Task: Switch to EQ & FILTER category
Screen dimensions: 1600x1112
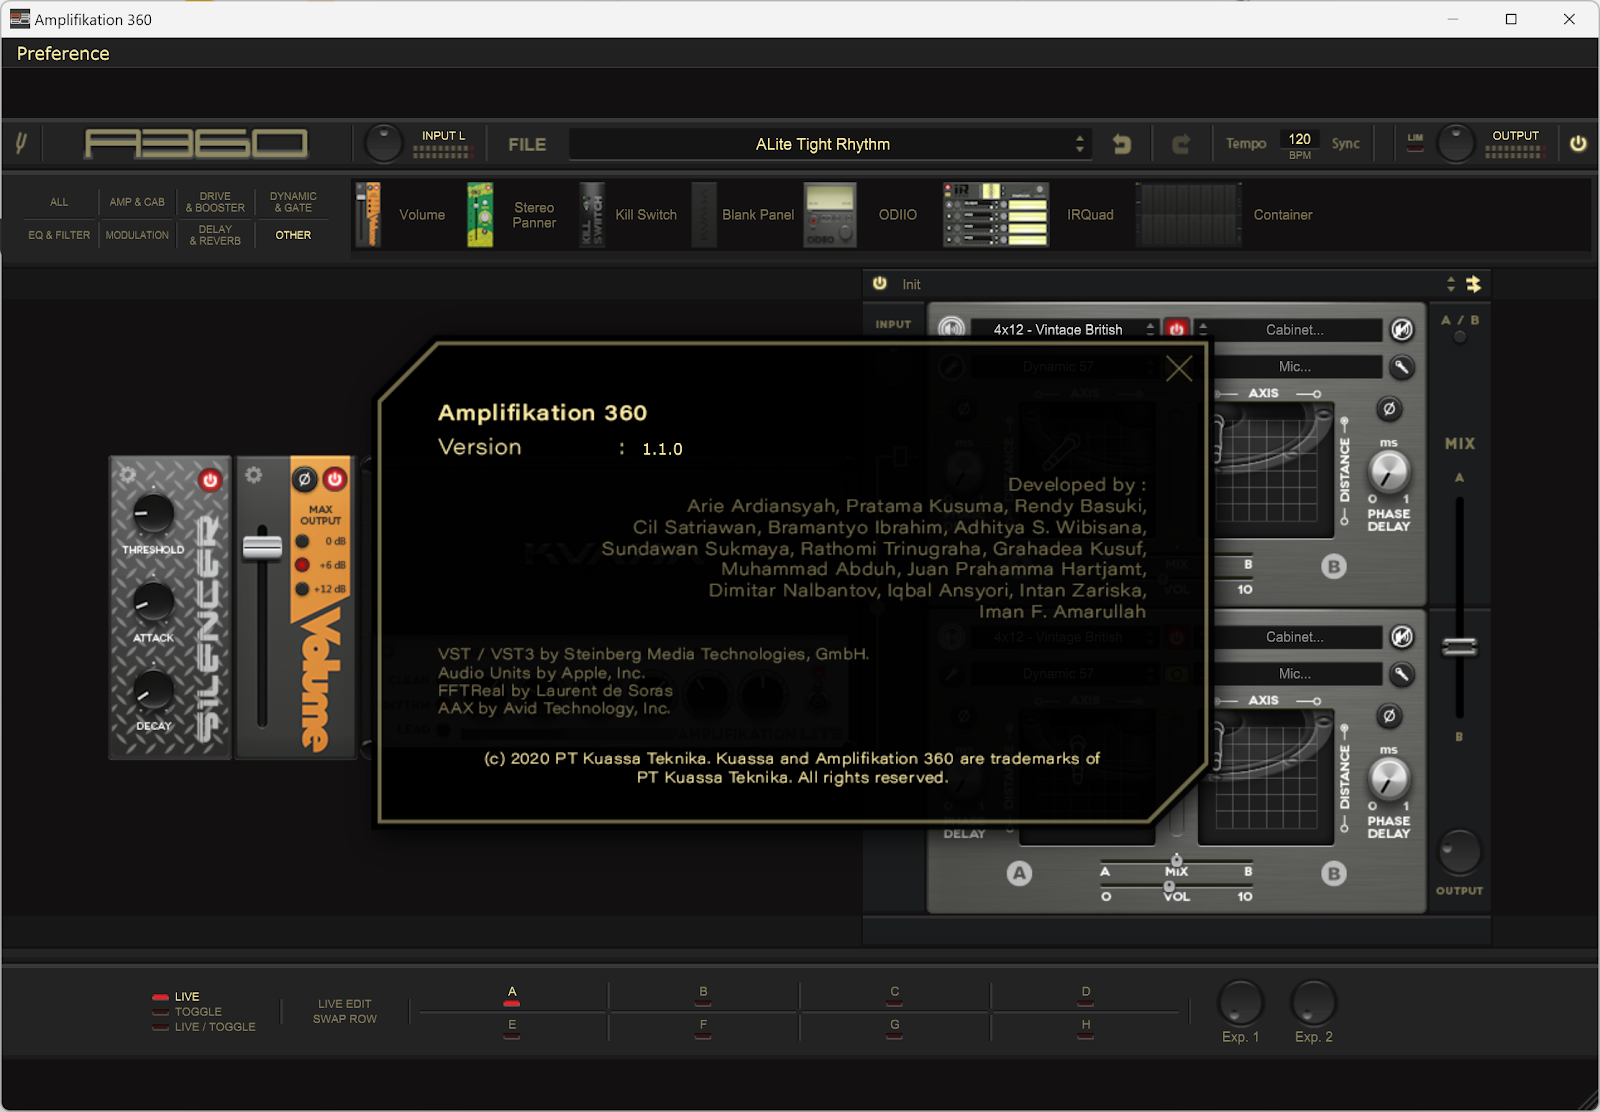Action: coord(59,235)
